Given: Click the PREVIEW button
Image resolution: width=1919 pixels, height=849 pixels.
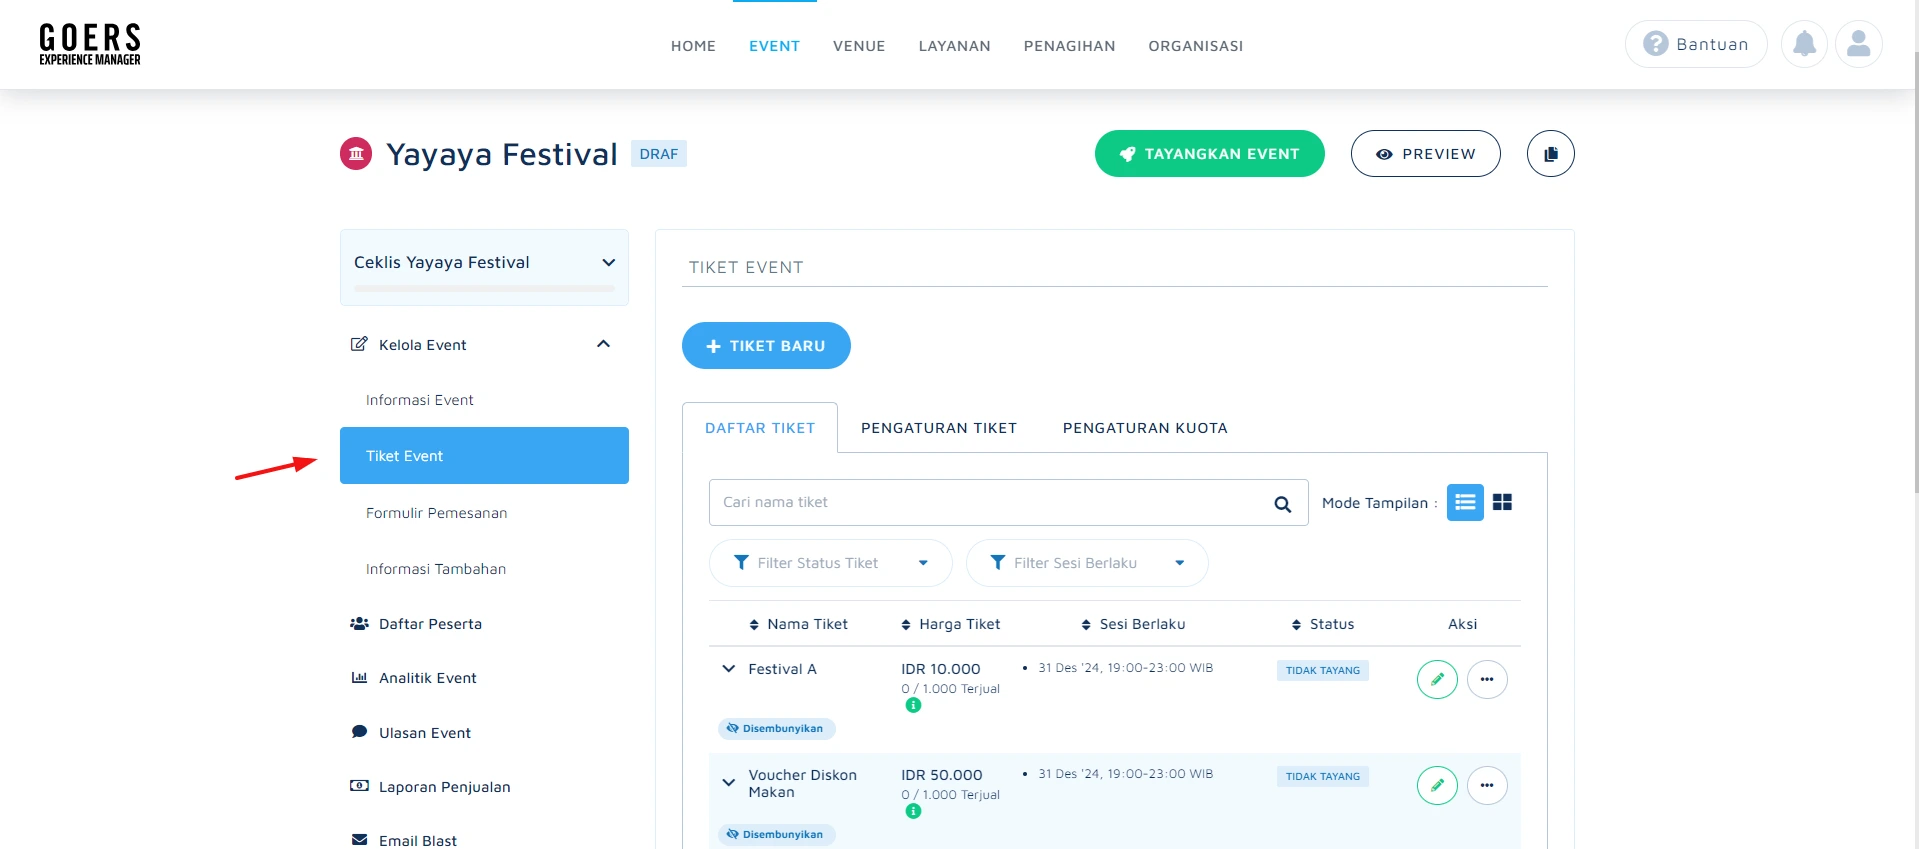Looking at the screenshot, I should (1426, 154).
